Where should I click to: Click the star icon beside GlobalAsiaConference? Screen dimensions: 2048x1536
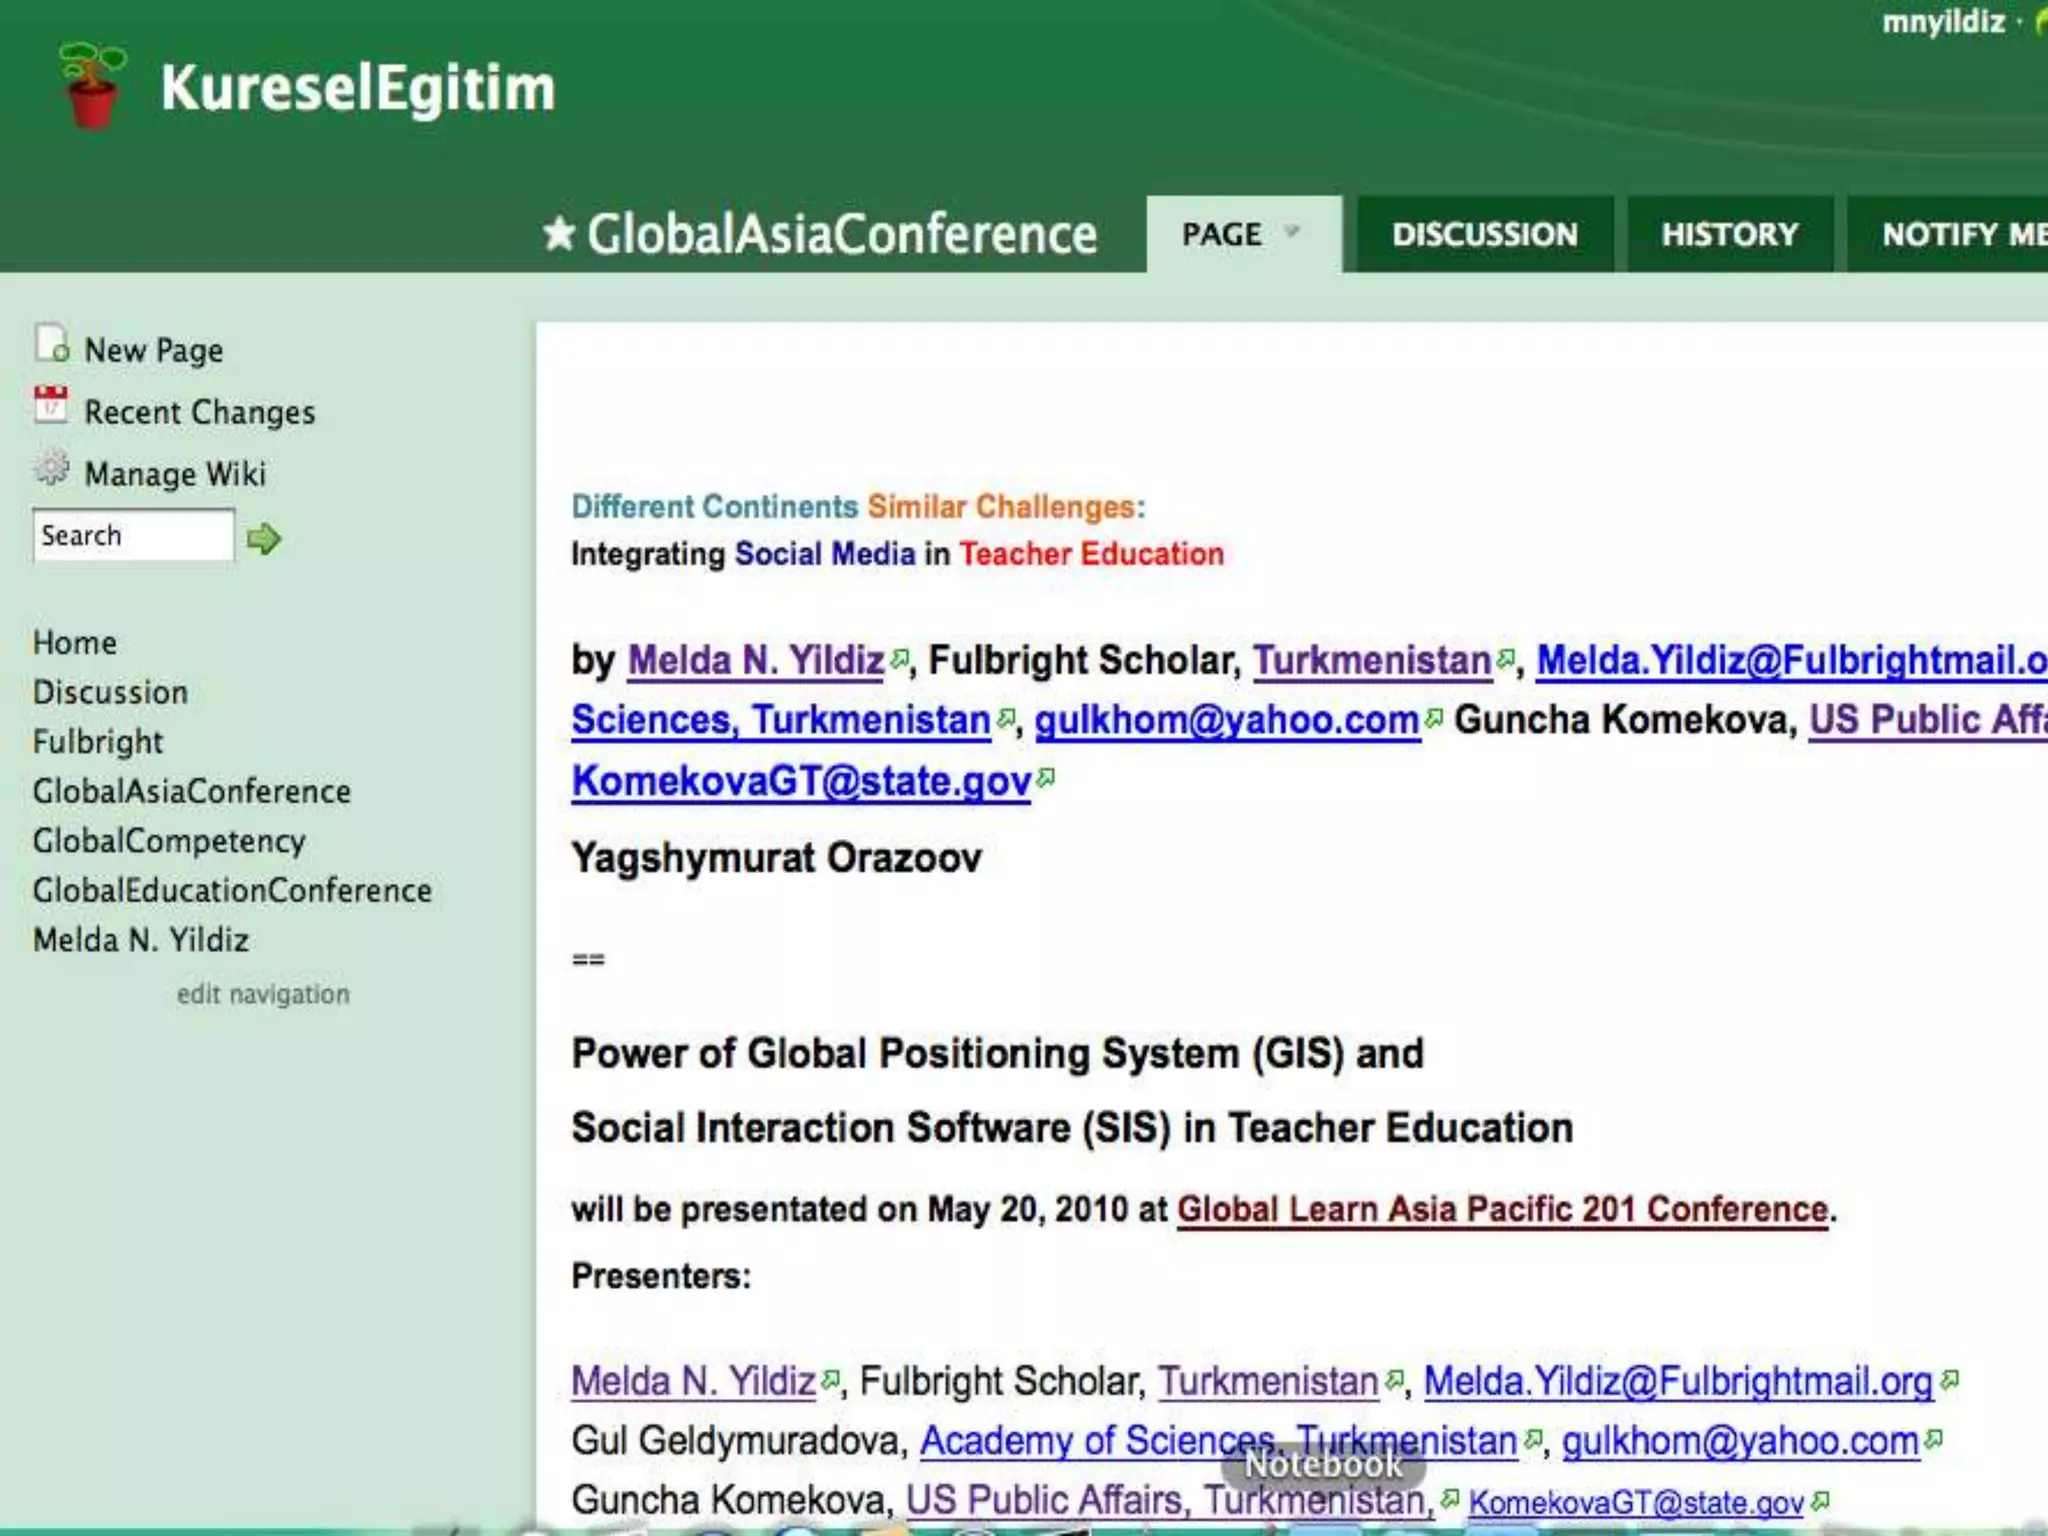[x=559, y=234]
